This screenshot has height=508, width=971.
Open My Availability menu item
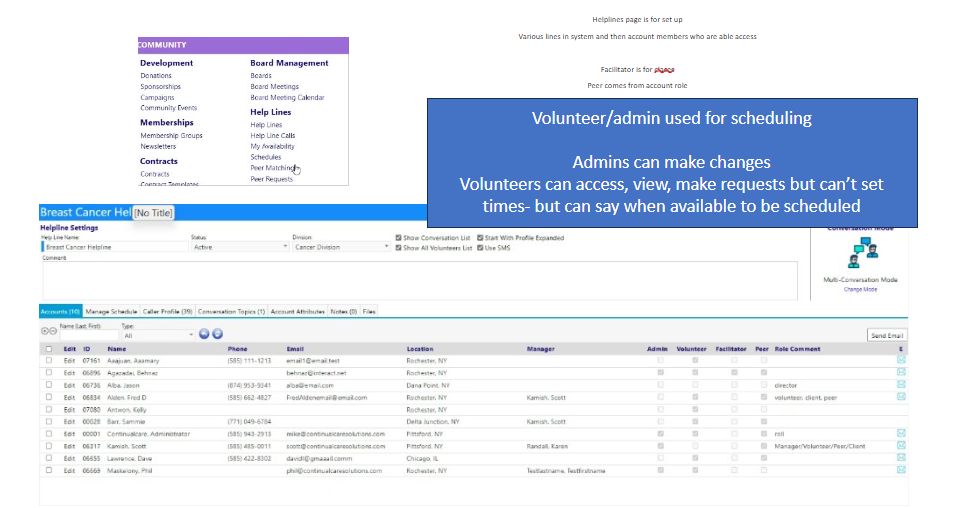coord(272,147)
